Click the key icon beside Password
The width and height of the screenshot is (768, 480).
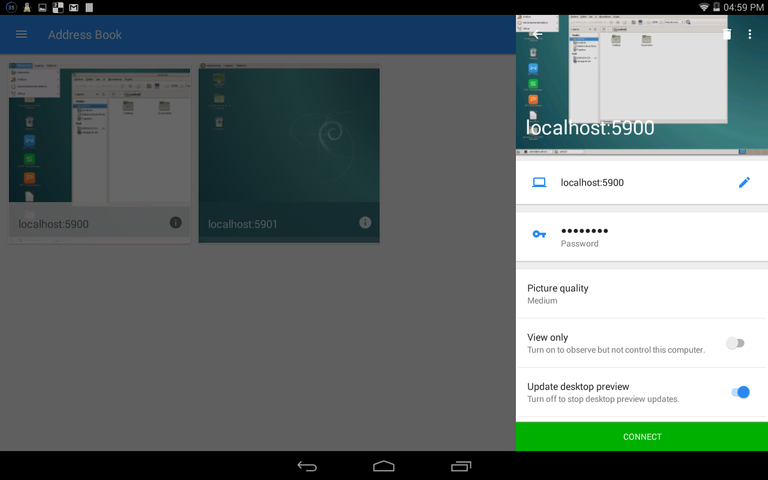[539, 234]
